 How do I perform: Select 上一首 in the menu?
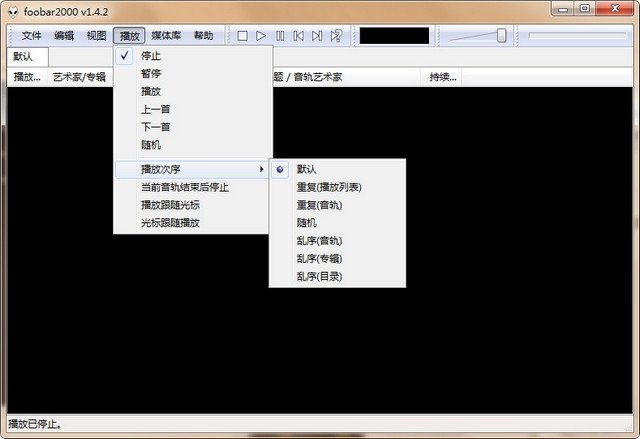coord(194,109)
